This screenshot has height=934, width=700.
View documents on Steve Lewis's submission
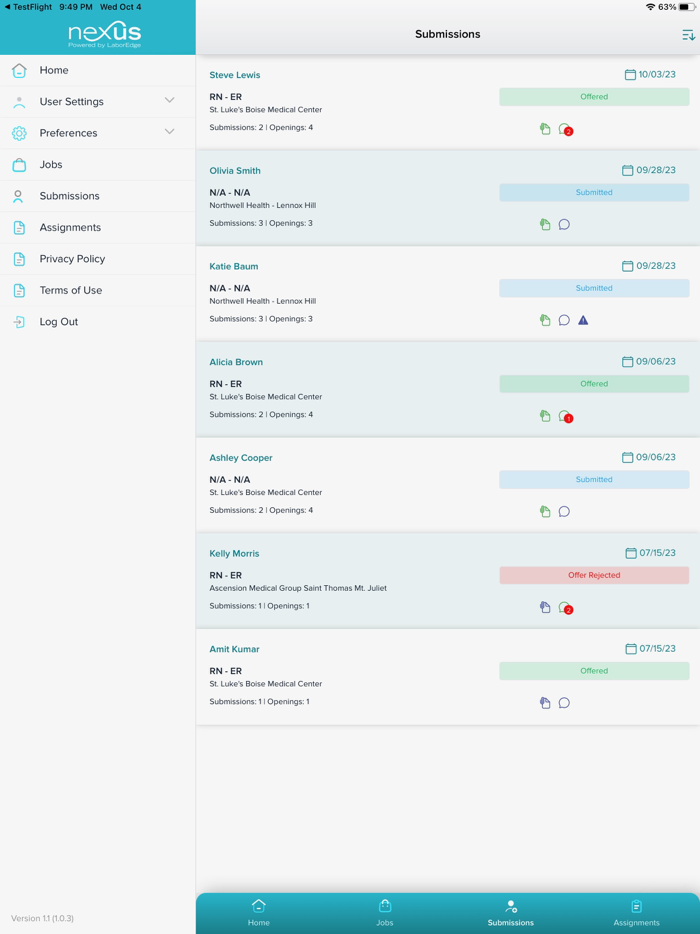pyautogui.click(x=544, y=129)
